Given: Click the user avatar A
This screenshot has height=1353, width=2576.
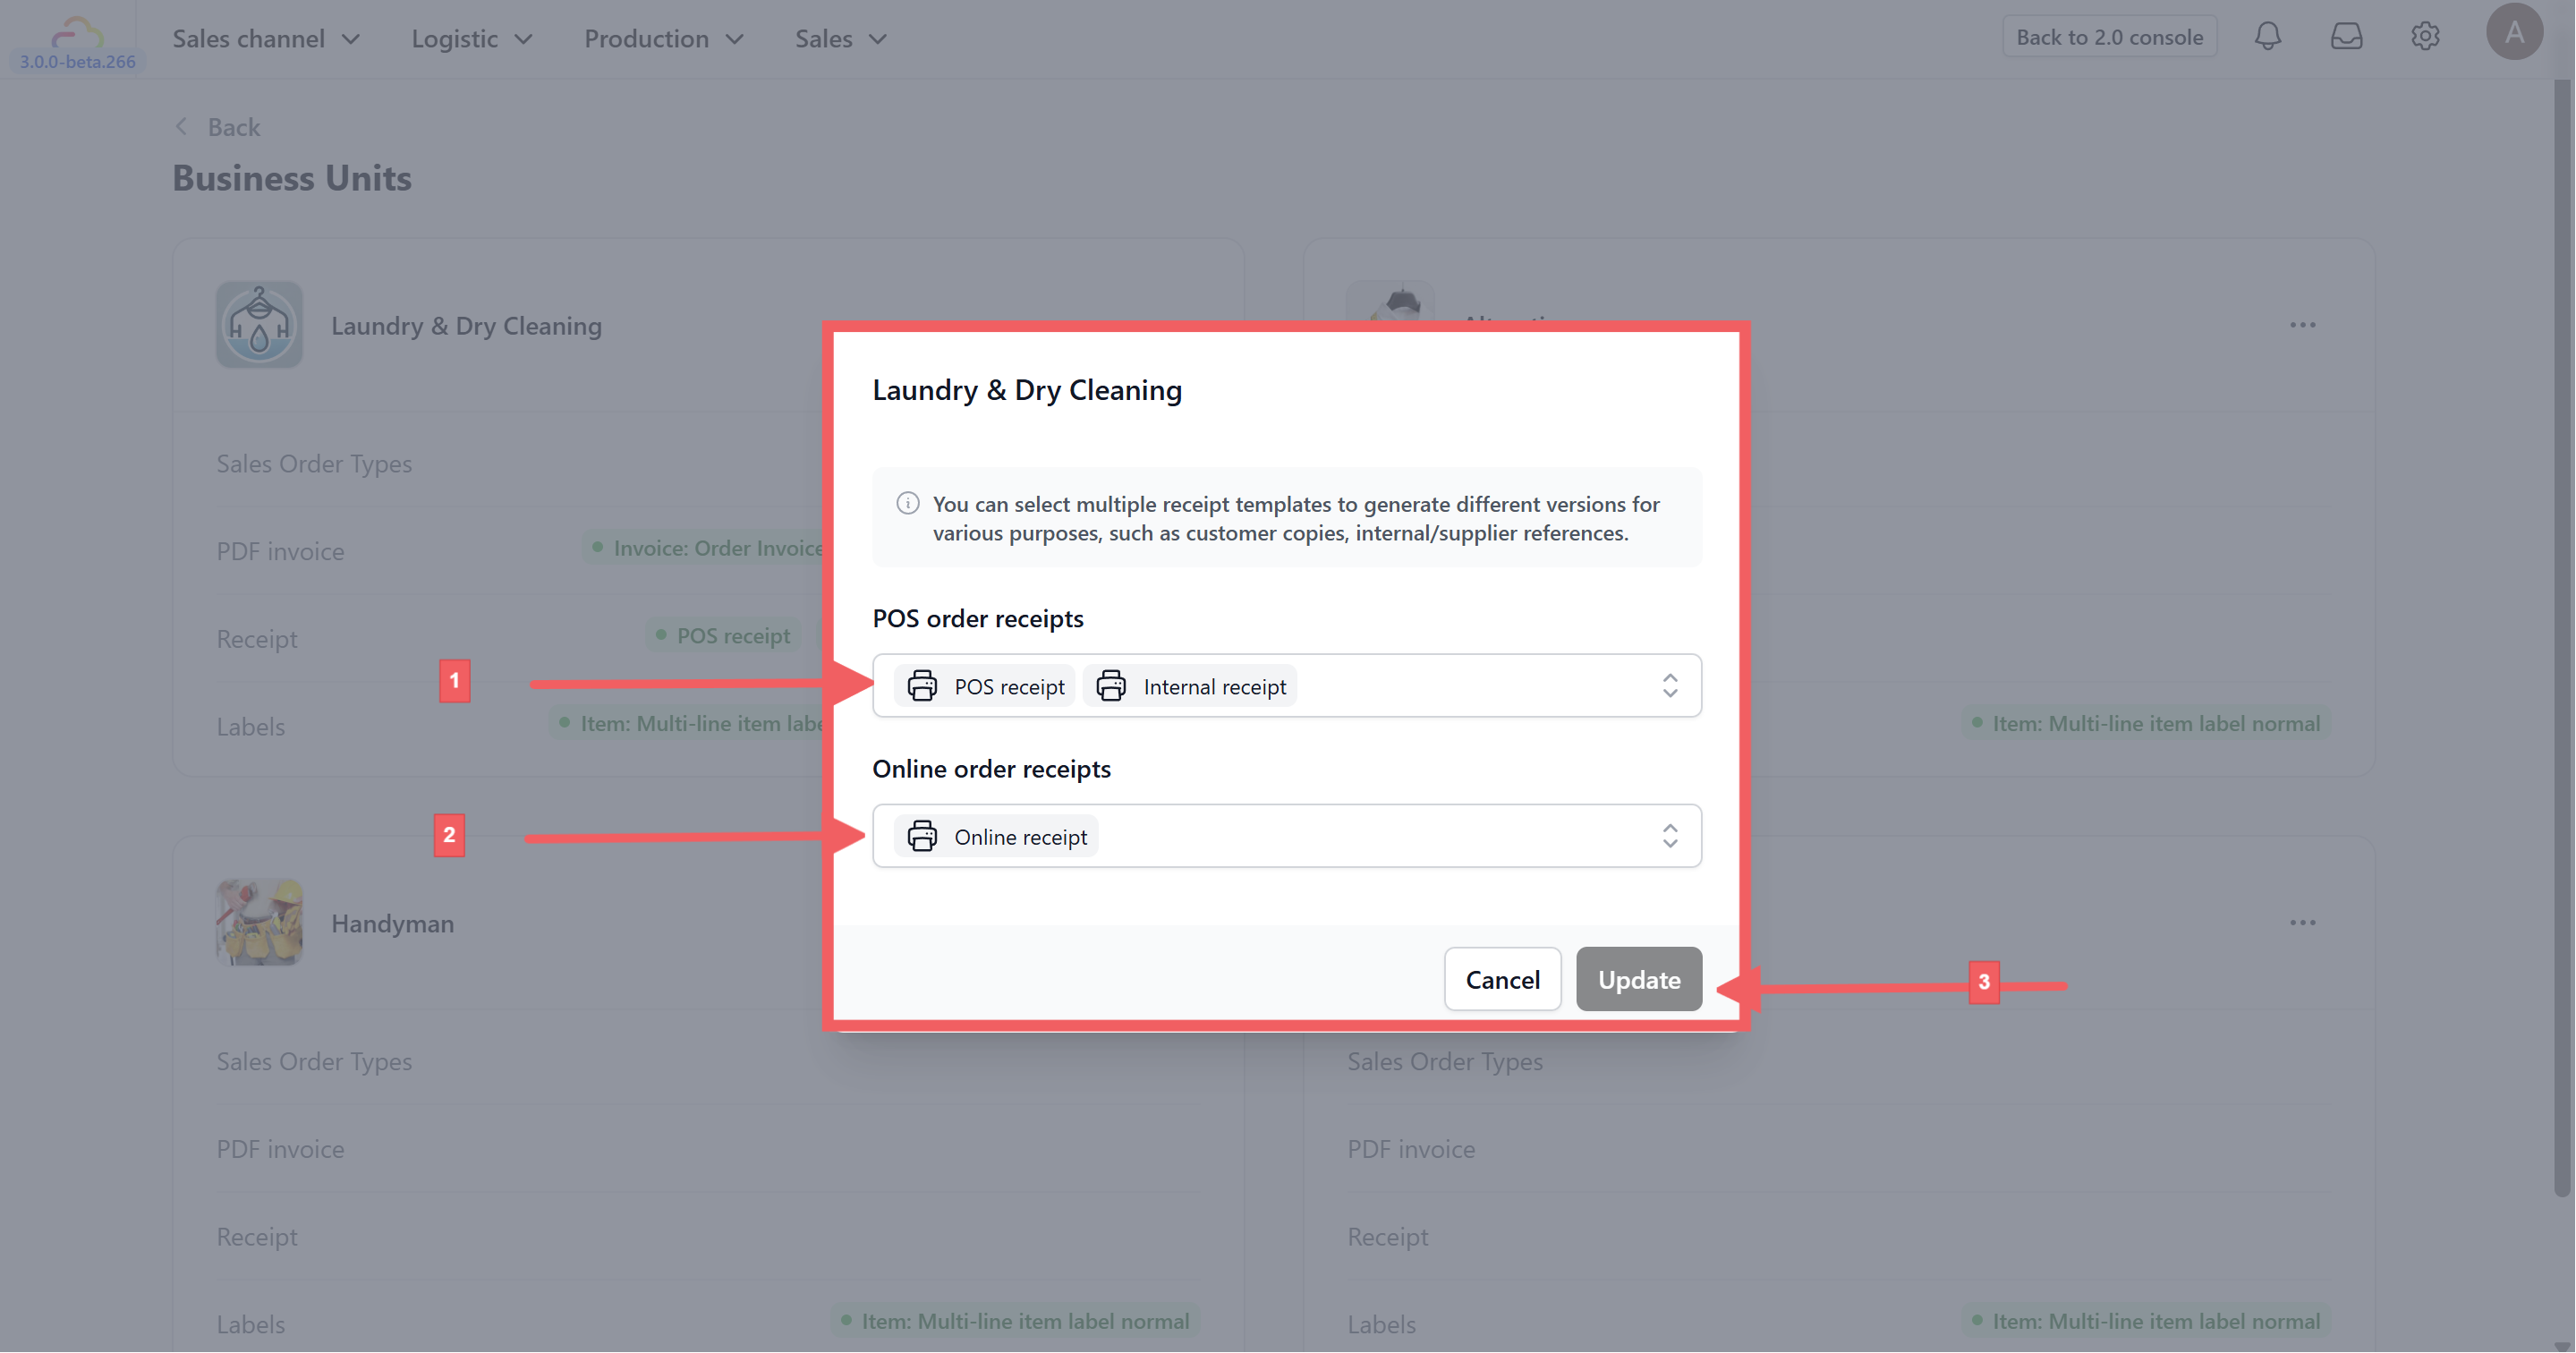Looking at the screenshot, I should (2513, 32).
